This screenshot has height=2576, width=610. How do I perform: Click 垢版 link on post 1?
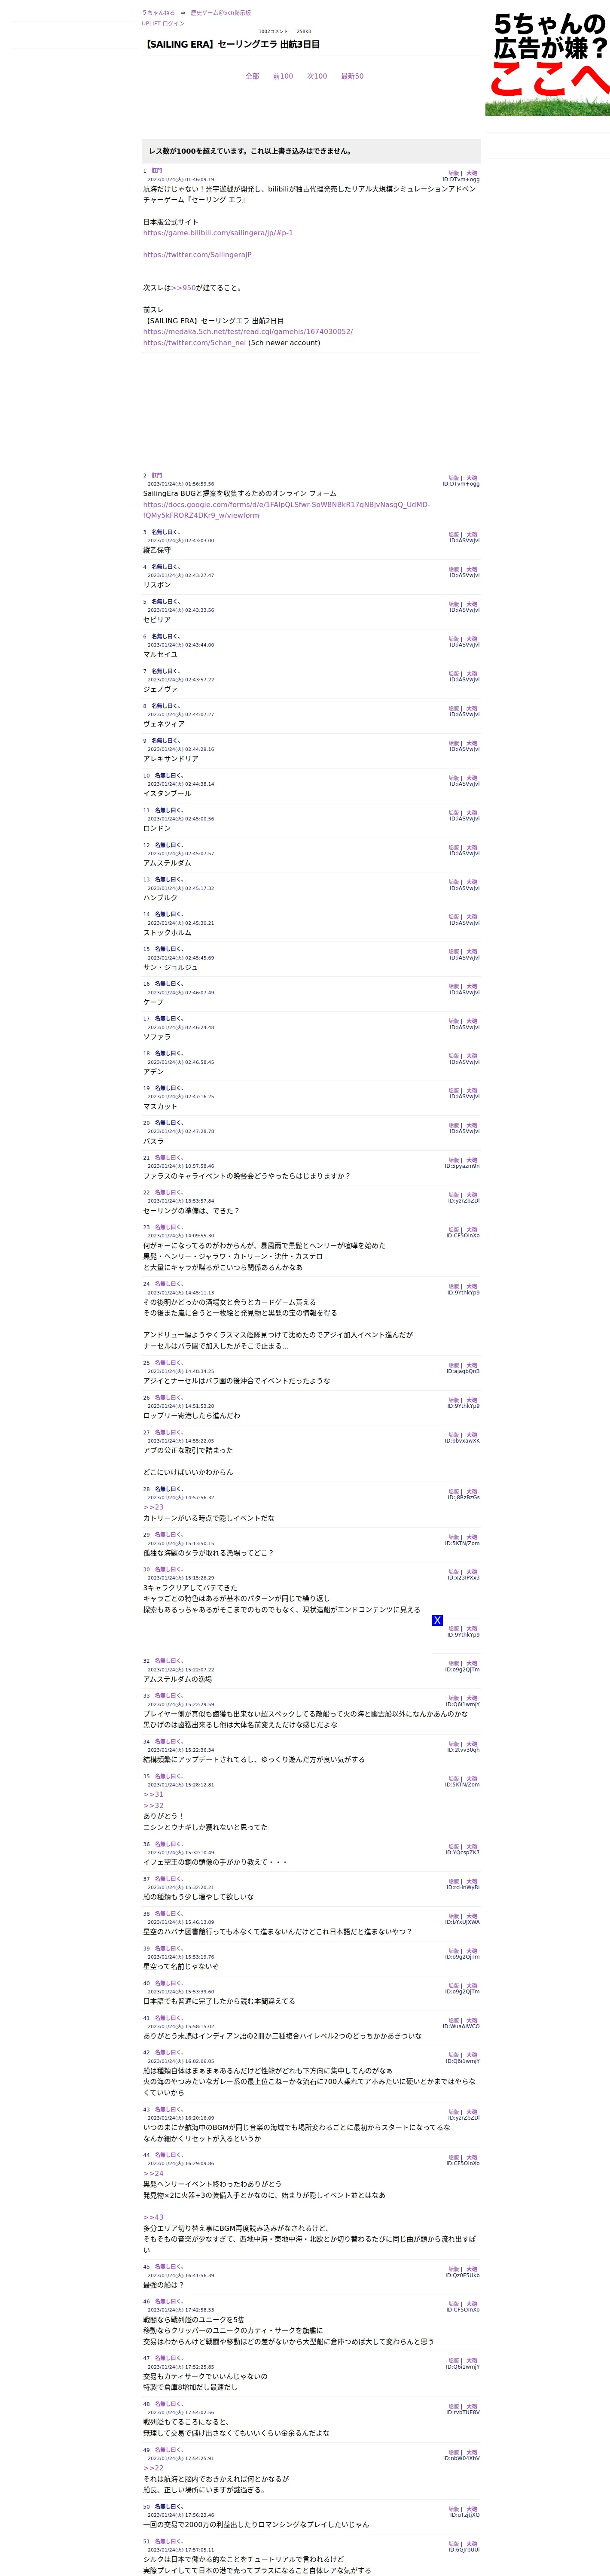point(453,173)
